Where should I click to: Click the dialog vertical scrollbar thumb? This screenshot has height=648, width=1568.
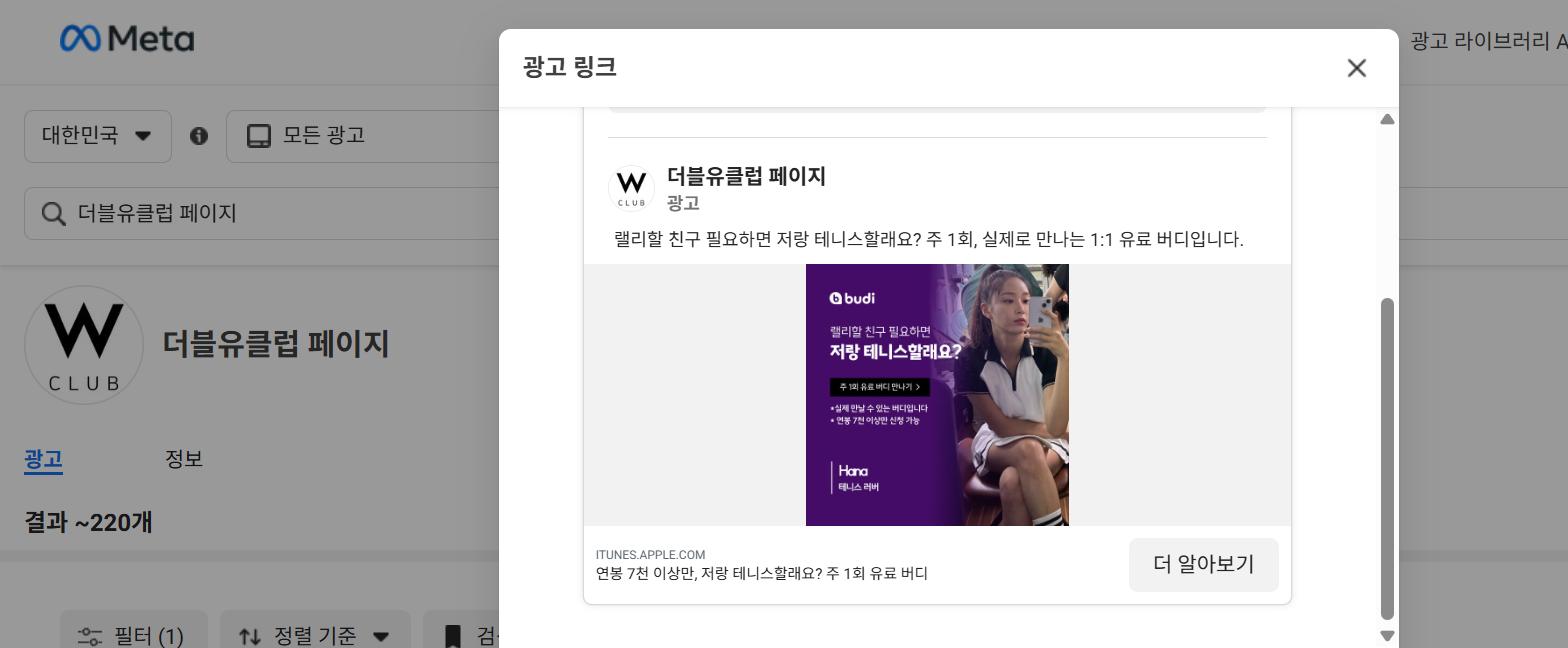[1387, 459]
